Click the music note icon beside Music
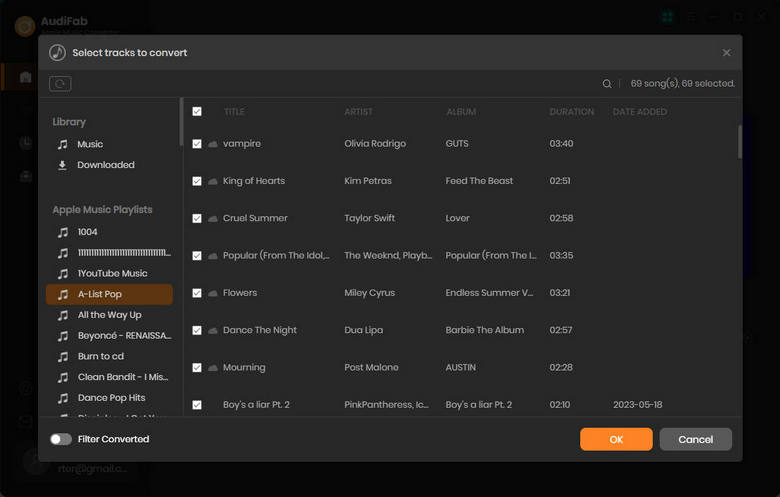This screenshot has width=780, height=497. point(63,144)
